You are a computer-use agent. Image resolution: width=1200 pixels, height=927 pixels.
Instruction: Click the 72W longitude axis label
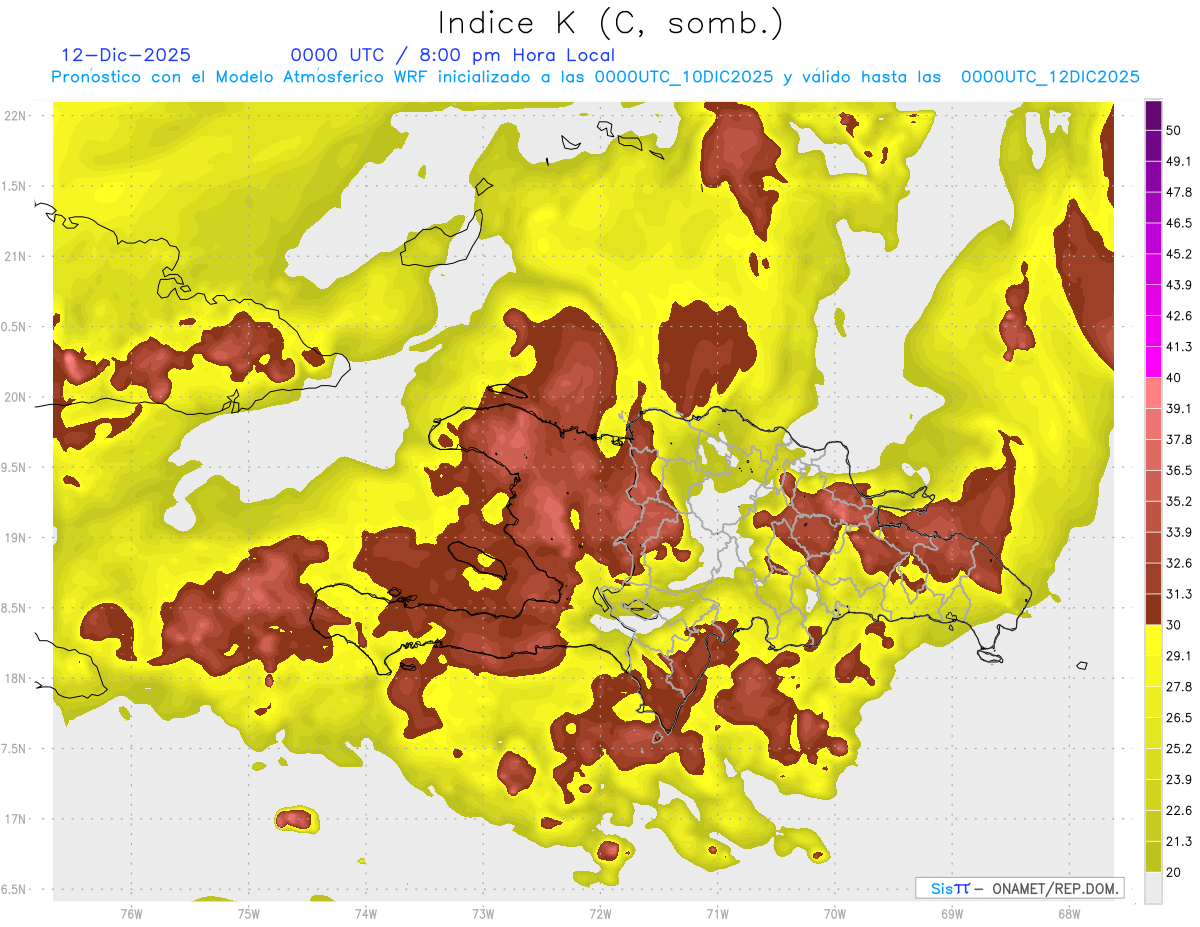point(600,913)
